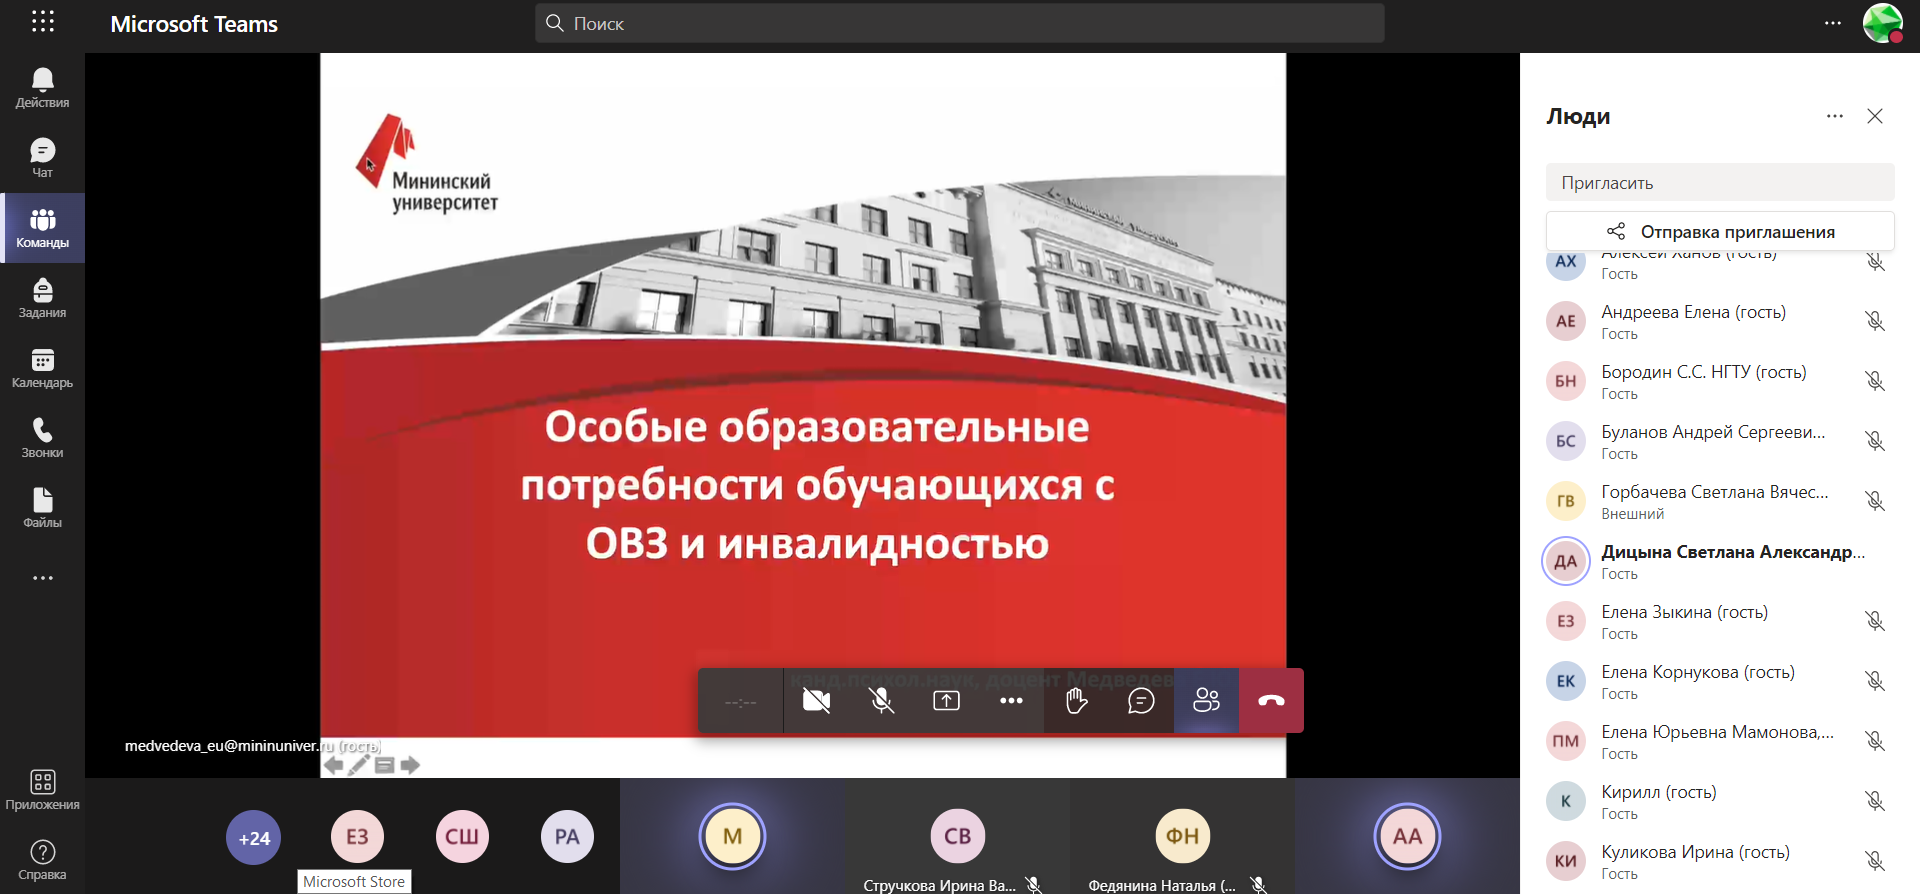Mute icon for Куликова Ирина
This screenshot has height=894, width=1920.
tap(1875, 861)
